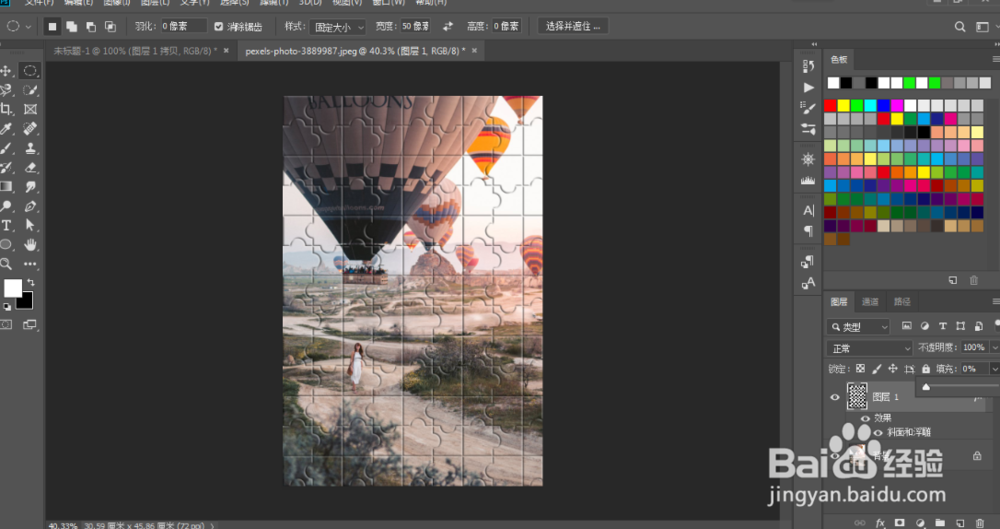This screenshot has height=529, width=1000.
Task: Select the Lasso tool
Action: [x=6, y=90]
